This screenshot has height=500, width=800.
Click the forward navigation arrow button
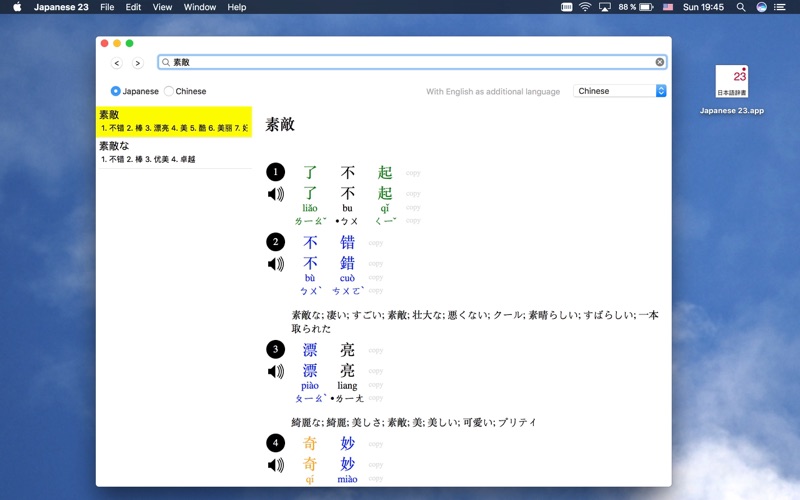pyautogui.click(x=137, y=63)
